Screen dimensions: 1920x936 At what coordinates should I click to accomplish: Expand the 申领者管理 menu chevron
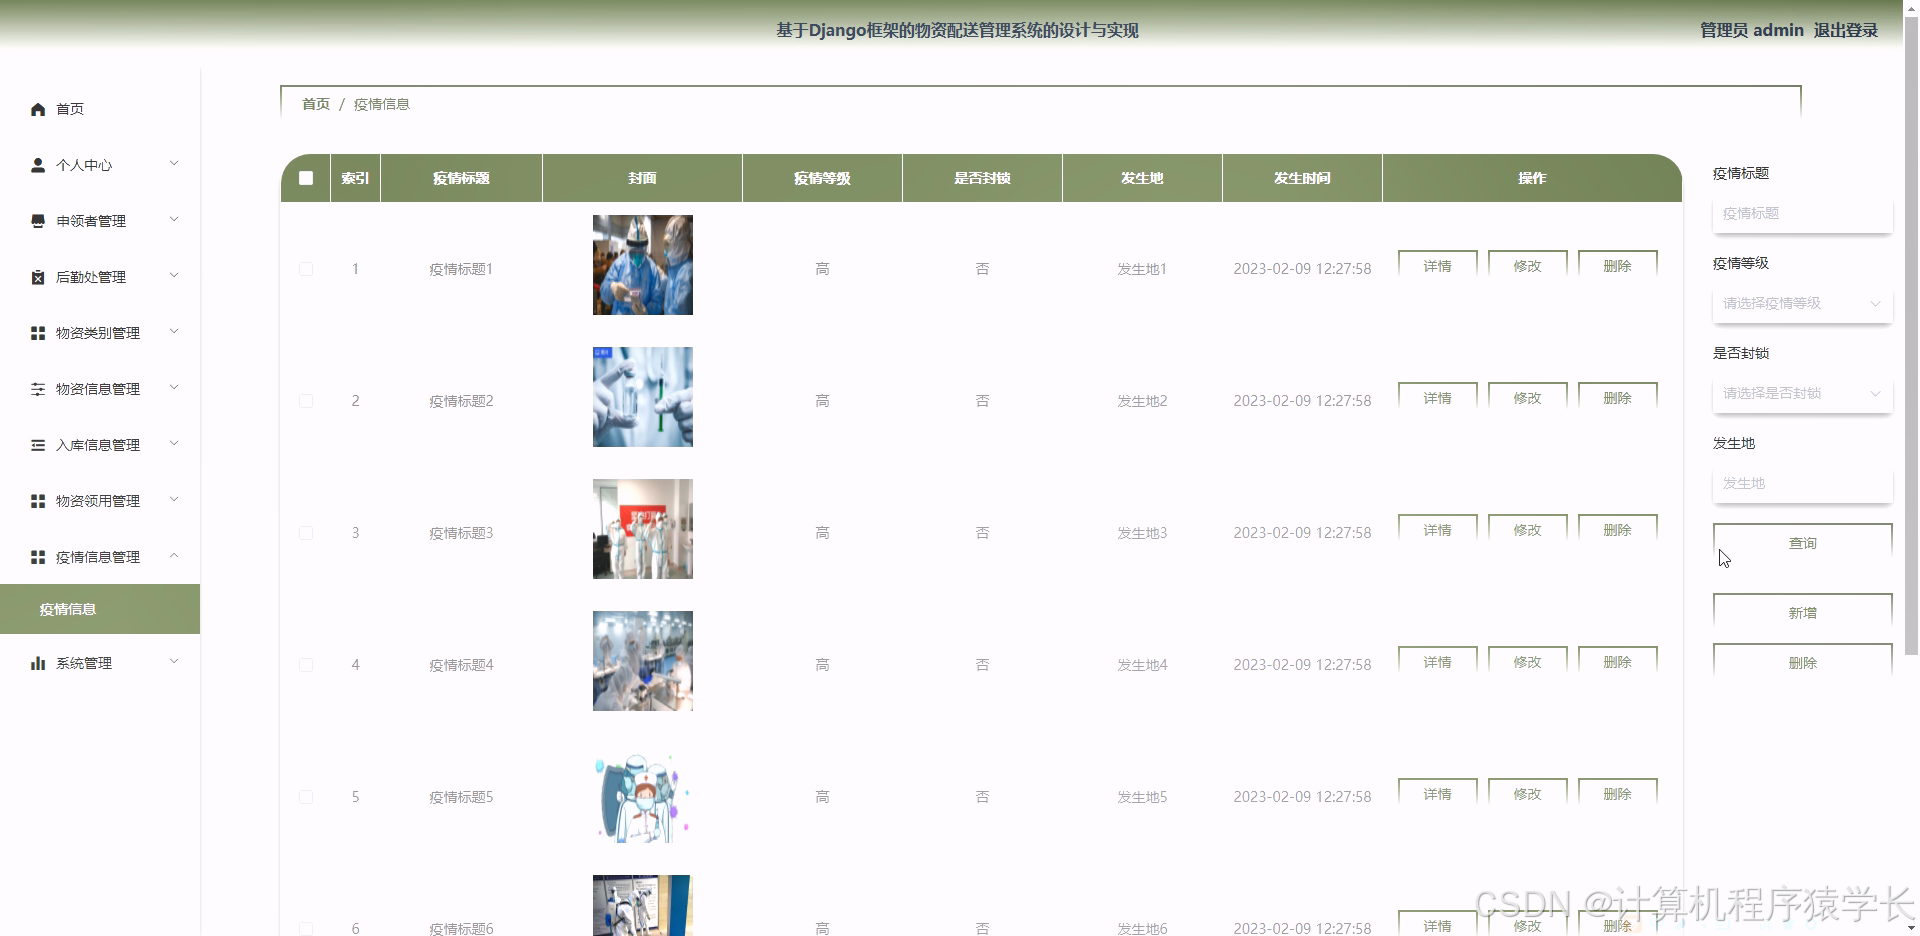174,220
